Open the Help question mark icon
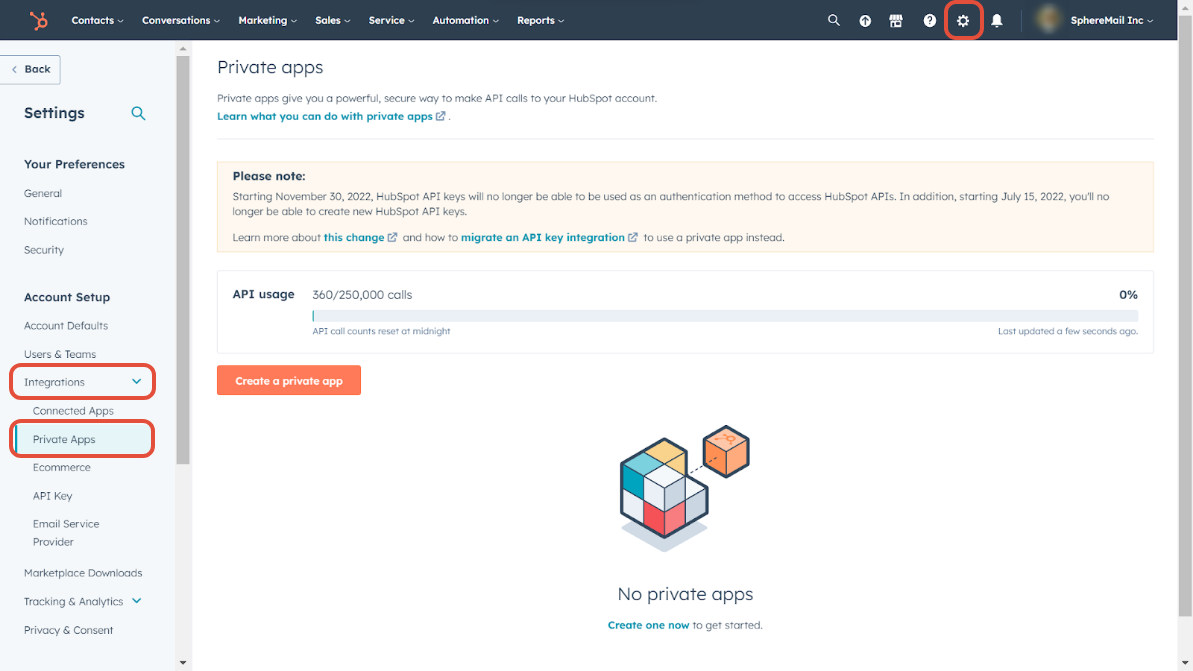The height and width of the screenshot is (671, 1193). [x=929, y=21]
